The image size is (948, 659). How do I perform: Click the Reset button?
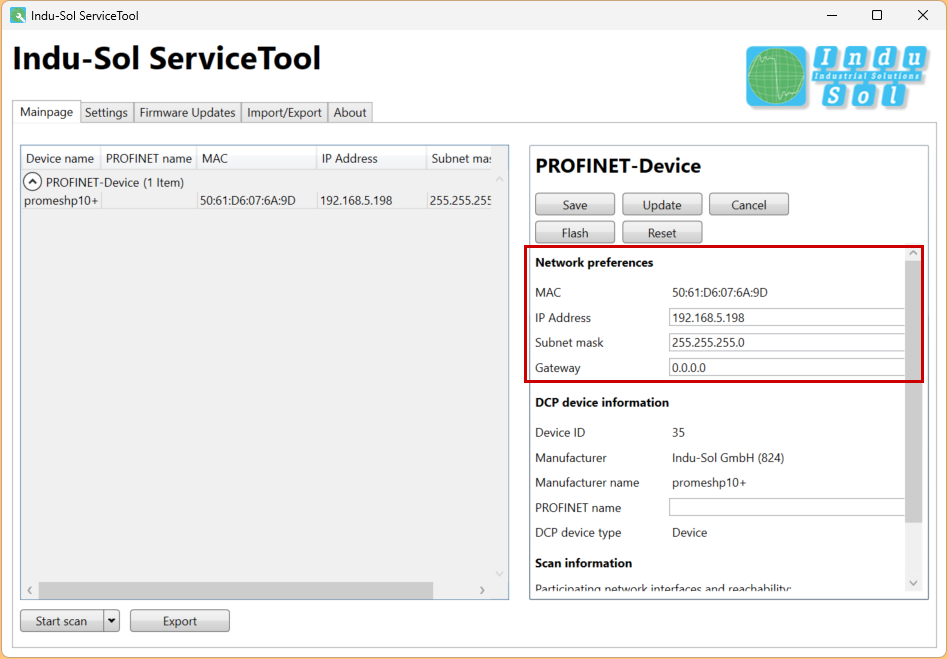[x=662, y=232]
